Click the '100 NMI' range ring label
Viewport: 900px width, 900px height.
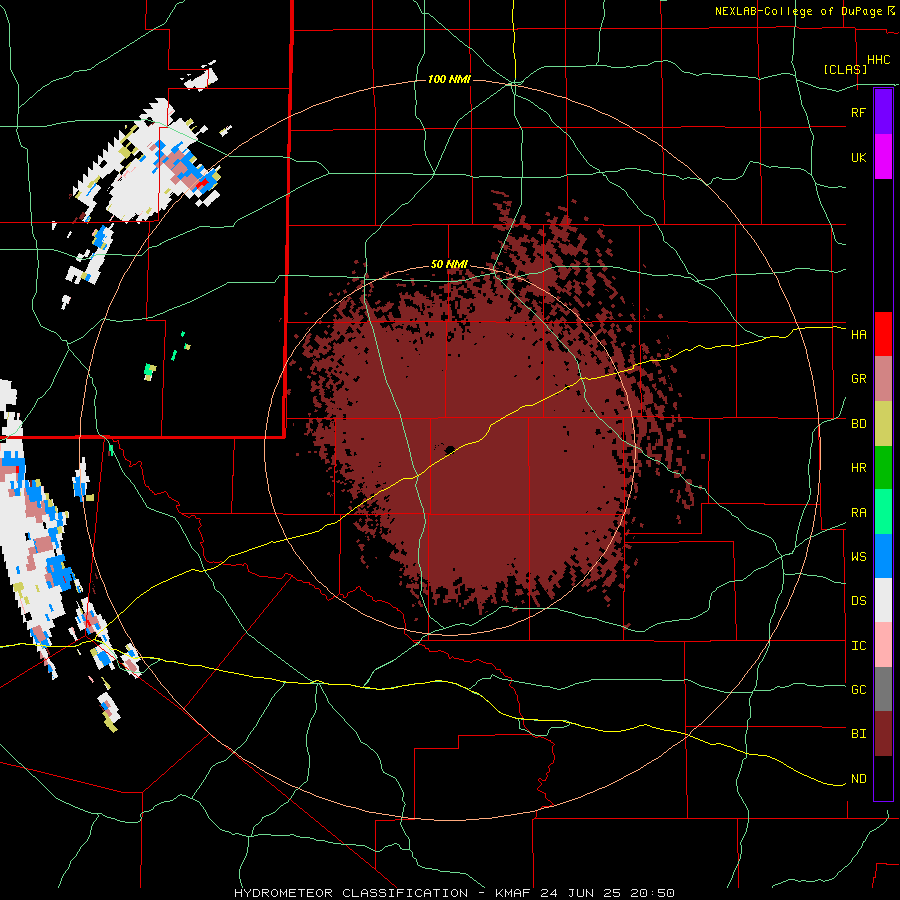449,79
